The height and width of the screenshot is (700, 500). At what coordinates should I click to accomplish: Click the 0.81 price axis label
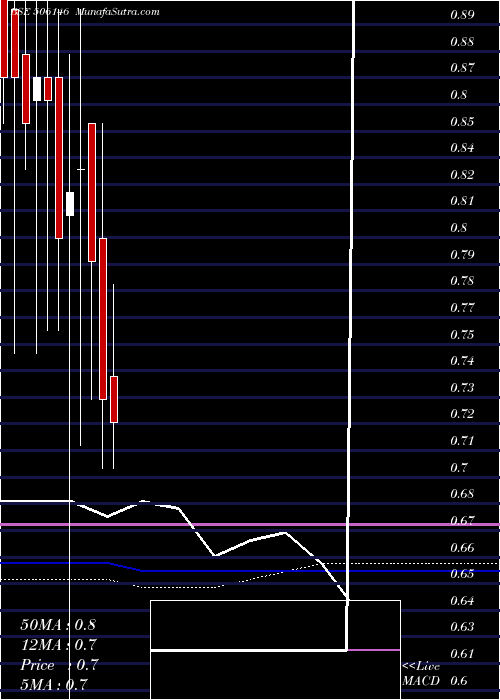[462, 201]
